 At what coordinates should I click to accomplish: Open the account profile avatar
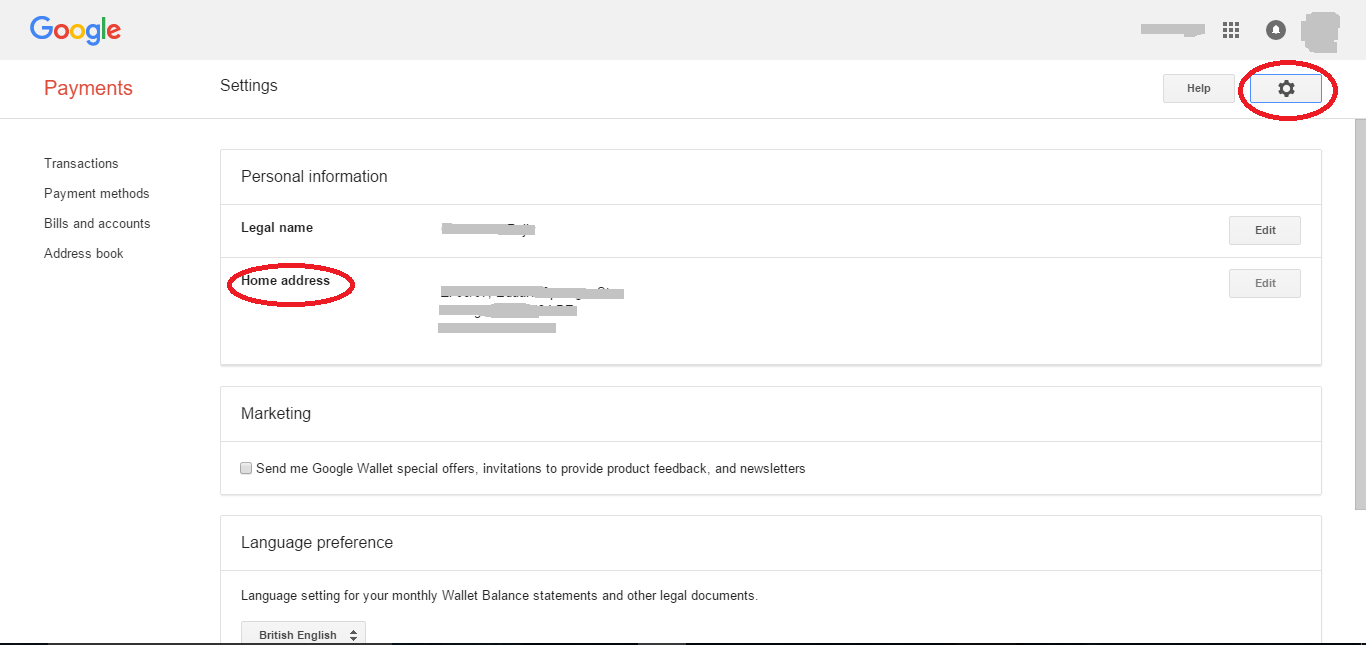[1320, 31]
